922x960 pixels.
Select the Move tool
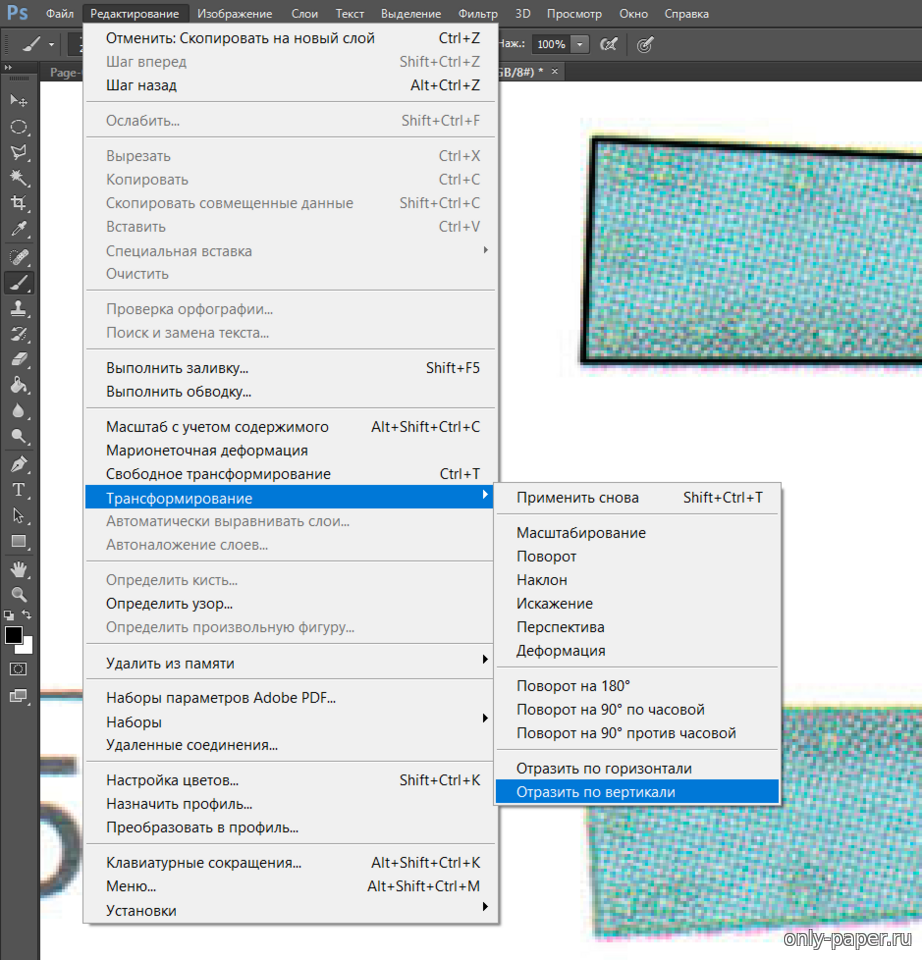[x=18, y=101]
